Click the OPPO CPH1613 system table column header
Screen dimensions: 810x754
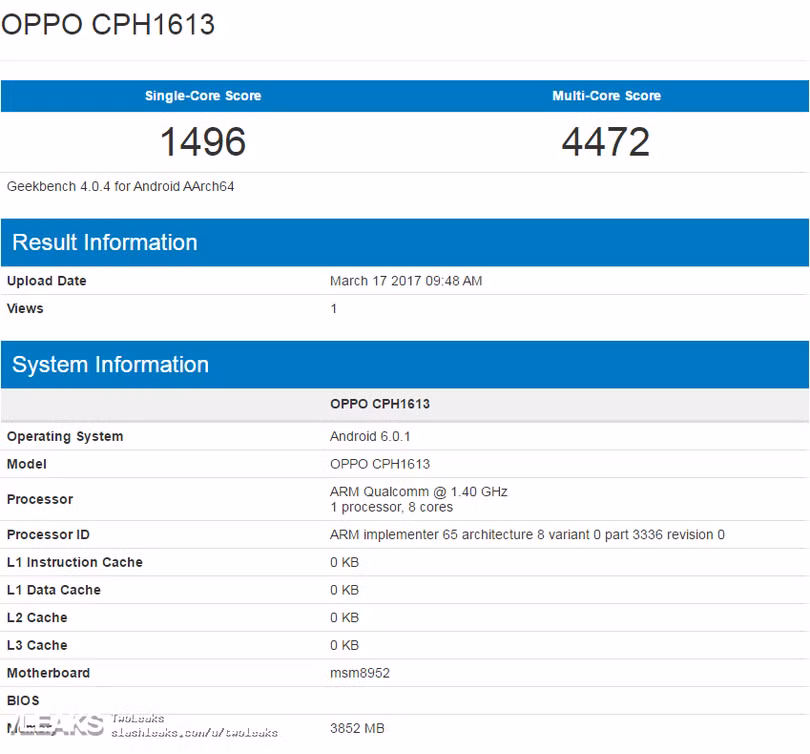(380, 404)
